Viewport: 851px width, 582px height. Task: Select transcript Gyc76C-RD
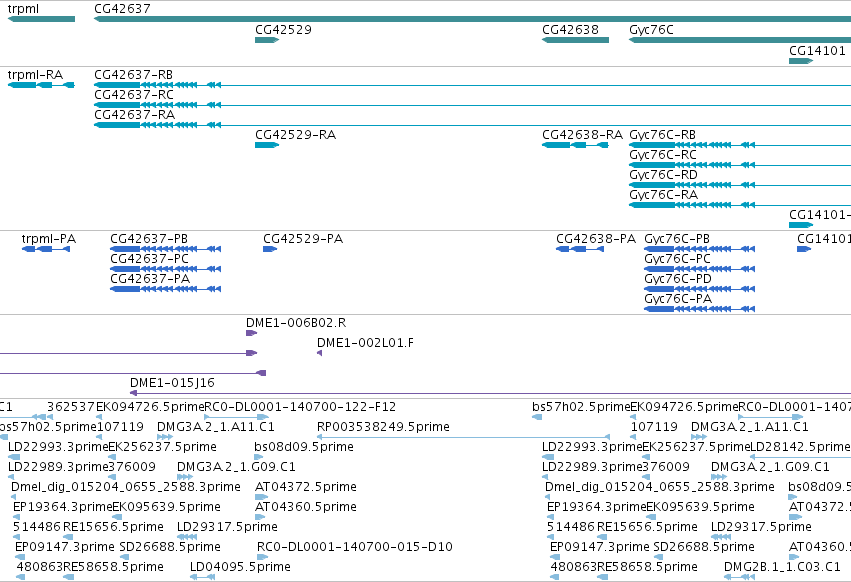663,175
